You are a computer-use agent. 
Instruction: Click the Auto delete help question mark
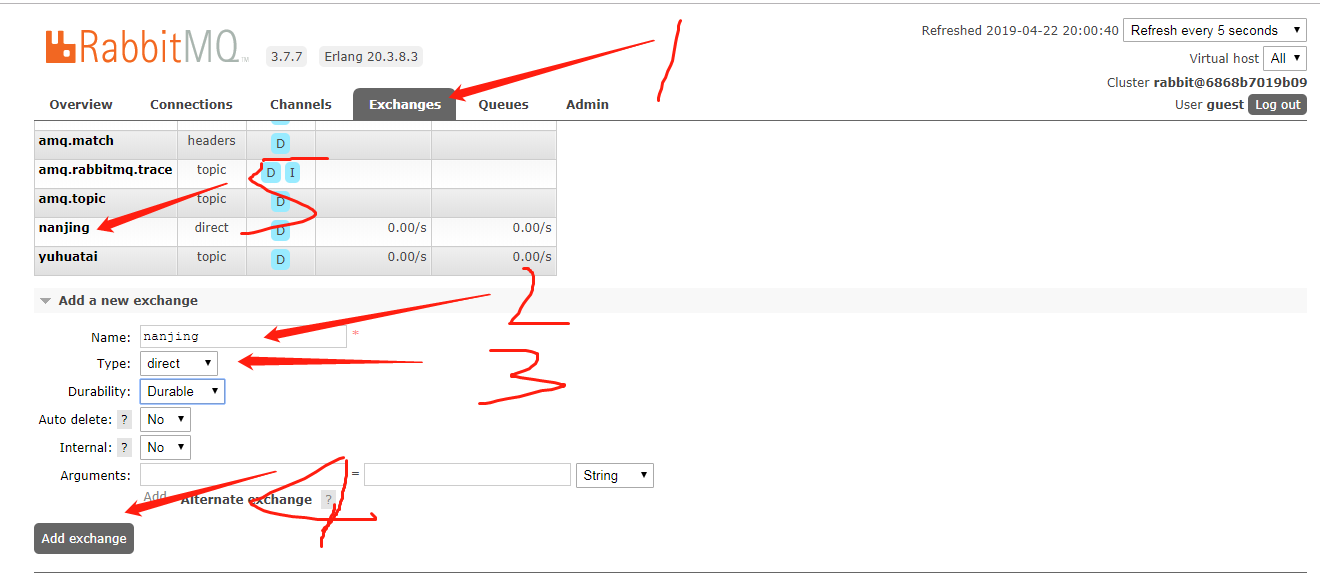click(x=125, y=420)
